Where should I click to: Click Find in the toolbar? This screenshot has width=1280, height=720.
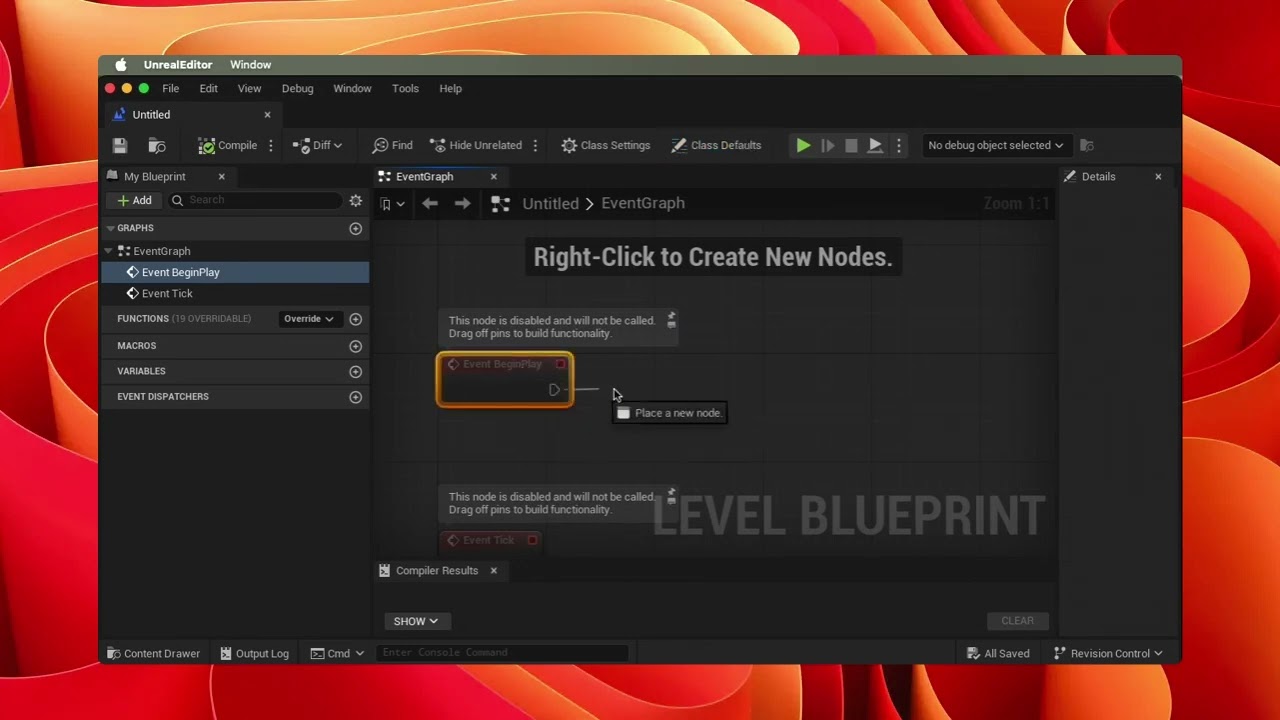(392, 146)
